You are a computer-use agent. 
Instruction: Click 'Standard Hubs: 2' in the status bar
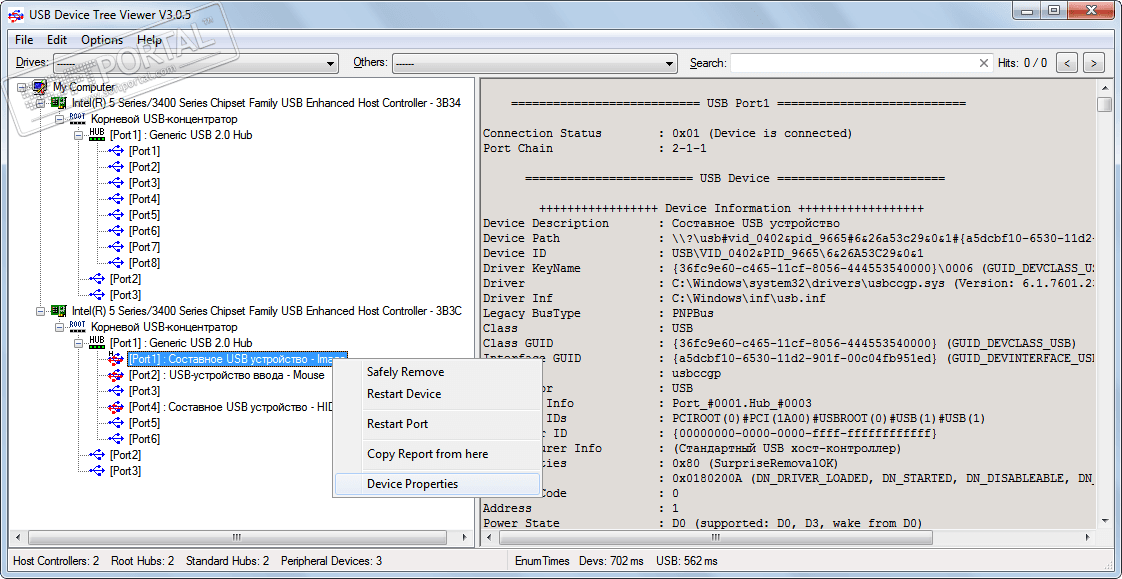tap(228, 561)
